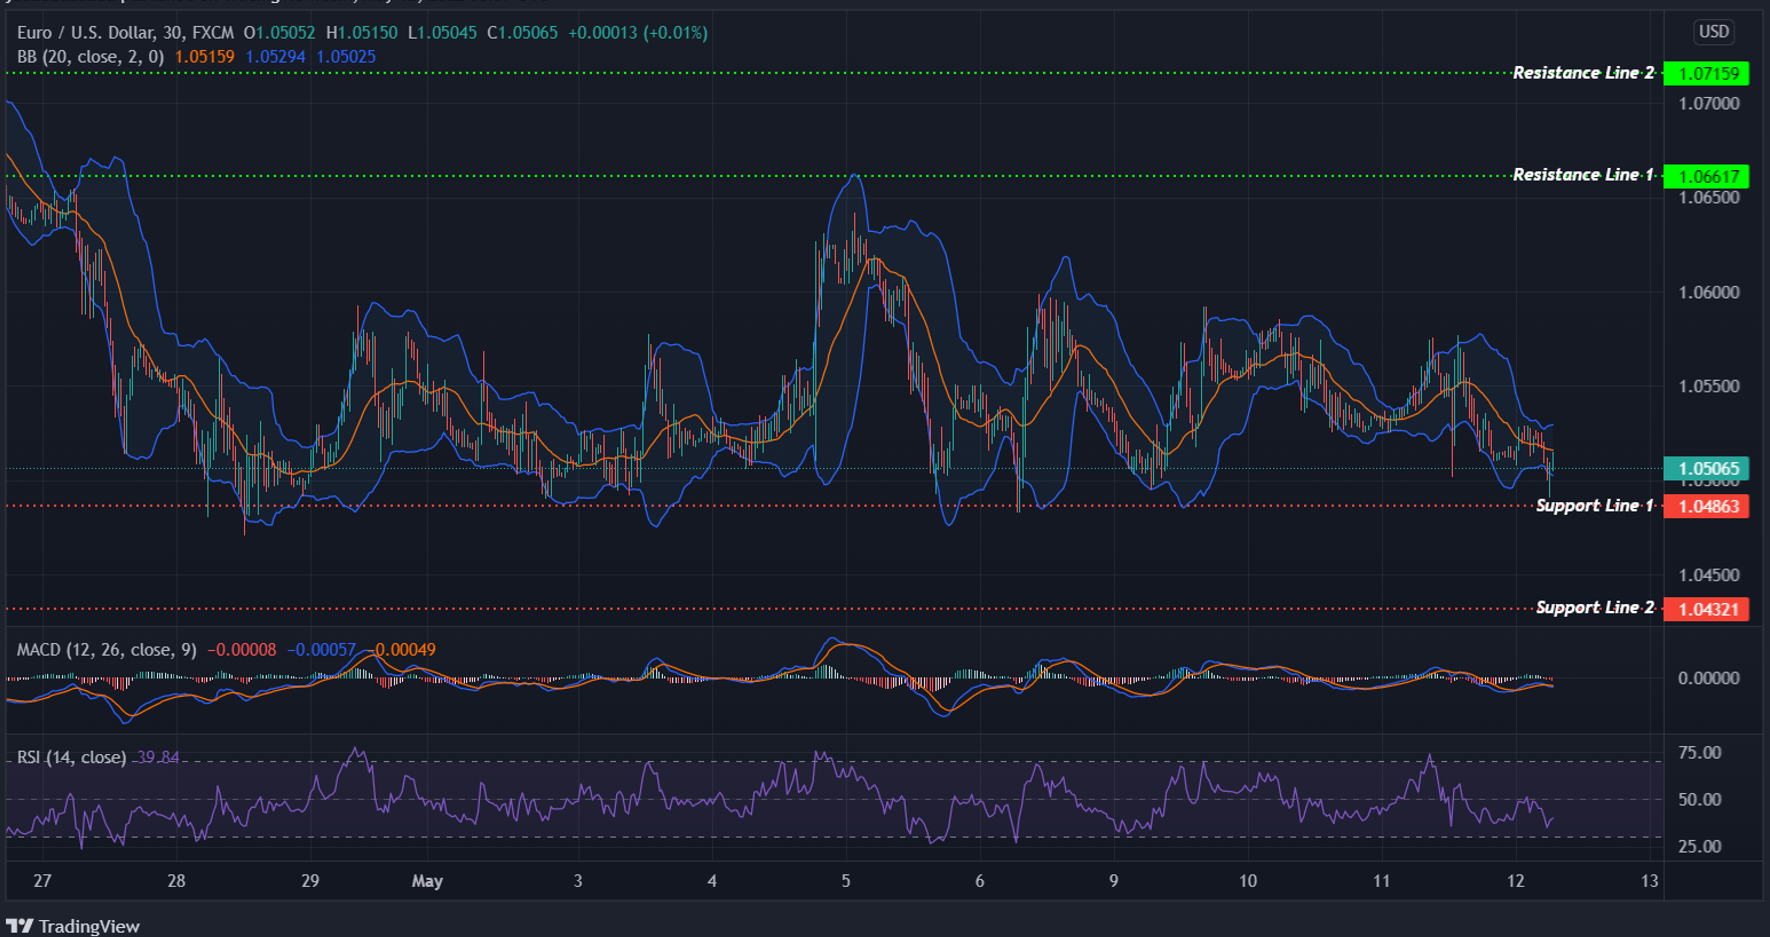Switch to the May label on the time axis
Screen dimensions: 1770x937
[428, 882]
